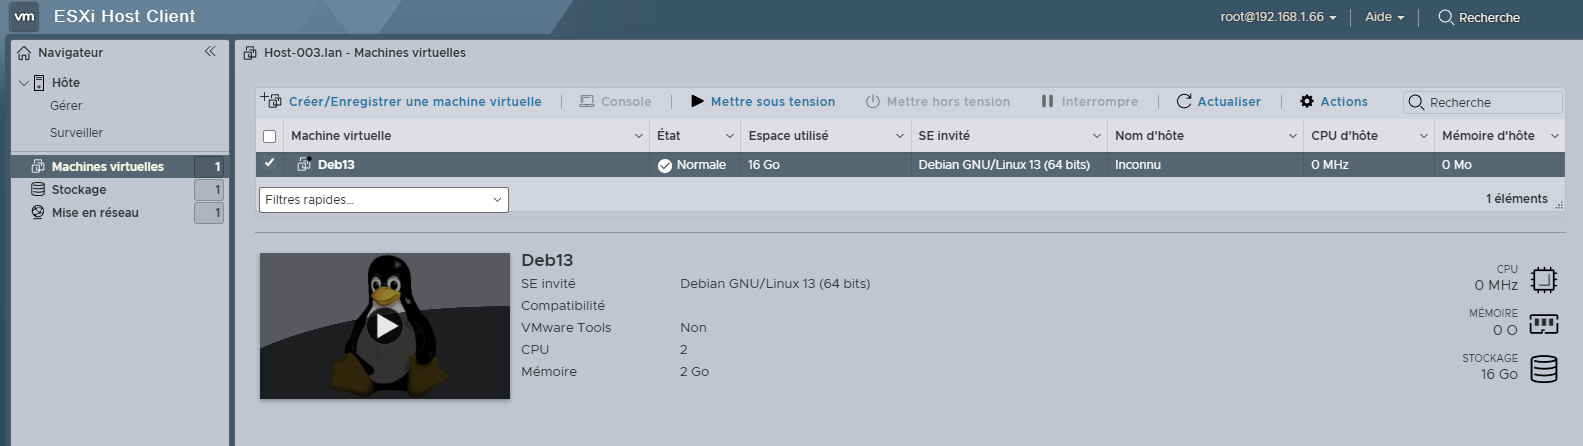Uncheck the Deb13 row checkbox
This screenshot has height=446, width=1583.
269,163
